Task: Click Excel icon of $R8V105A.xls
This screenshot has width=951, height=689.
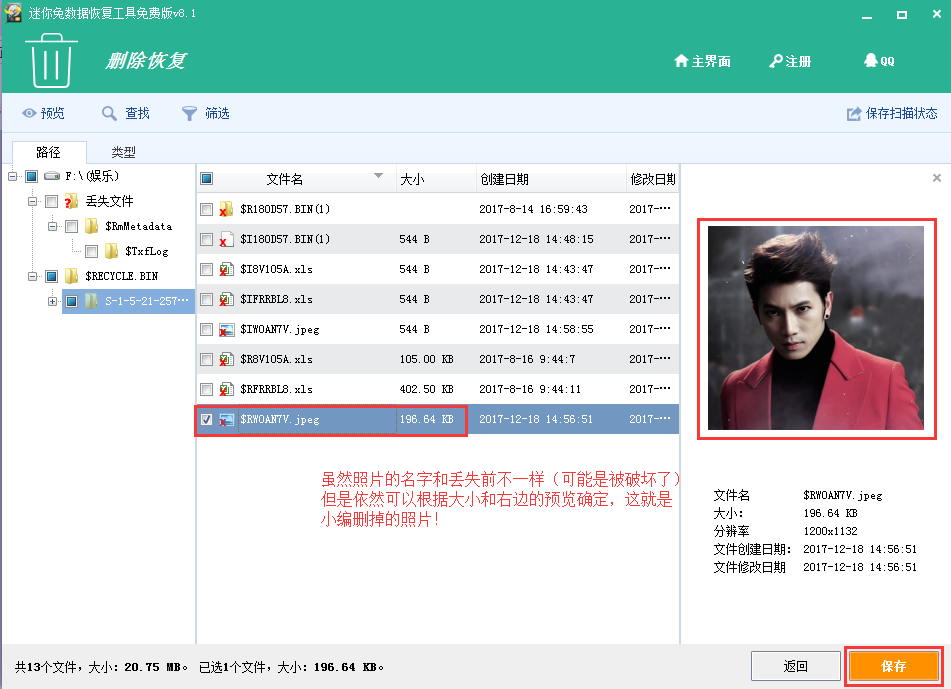Action: [x=226, y=359]
